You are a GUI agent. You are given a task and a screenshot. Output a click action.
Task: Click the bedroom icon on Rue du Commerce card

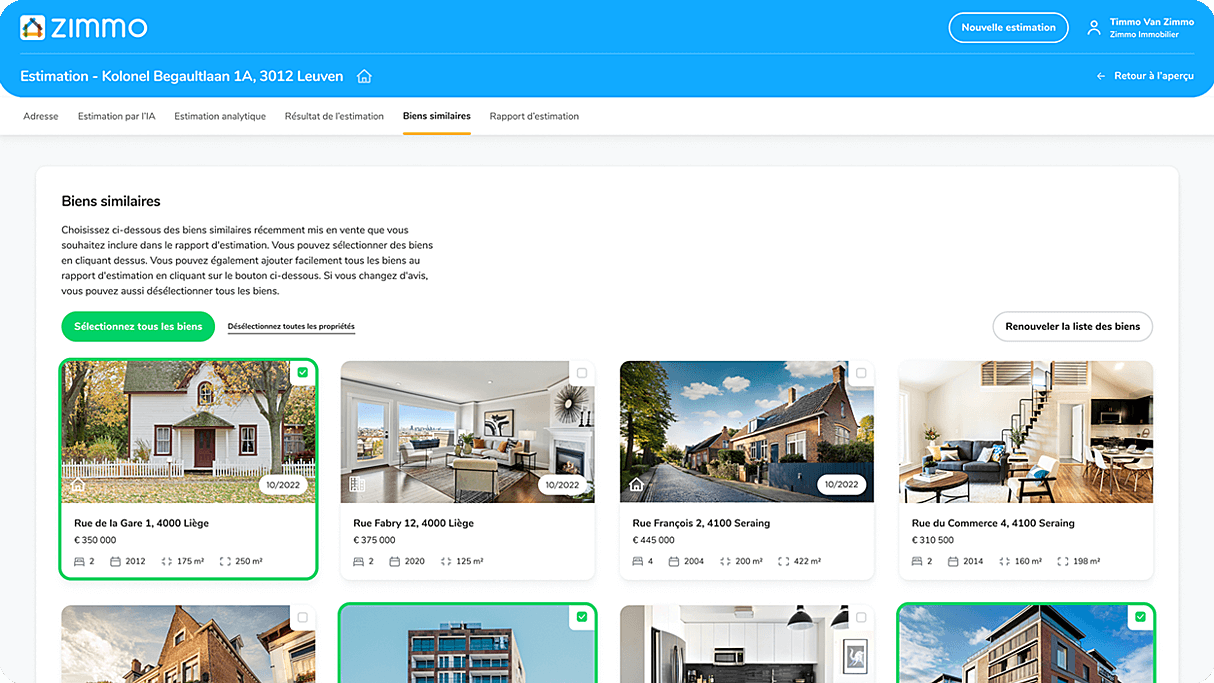[917, 561]
